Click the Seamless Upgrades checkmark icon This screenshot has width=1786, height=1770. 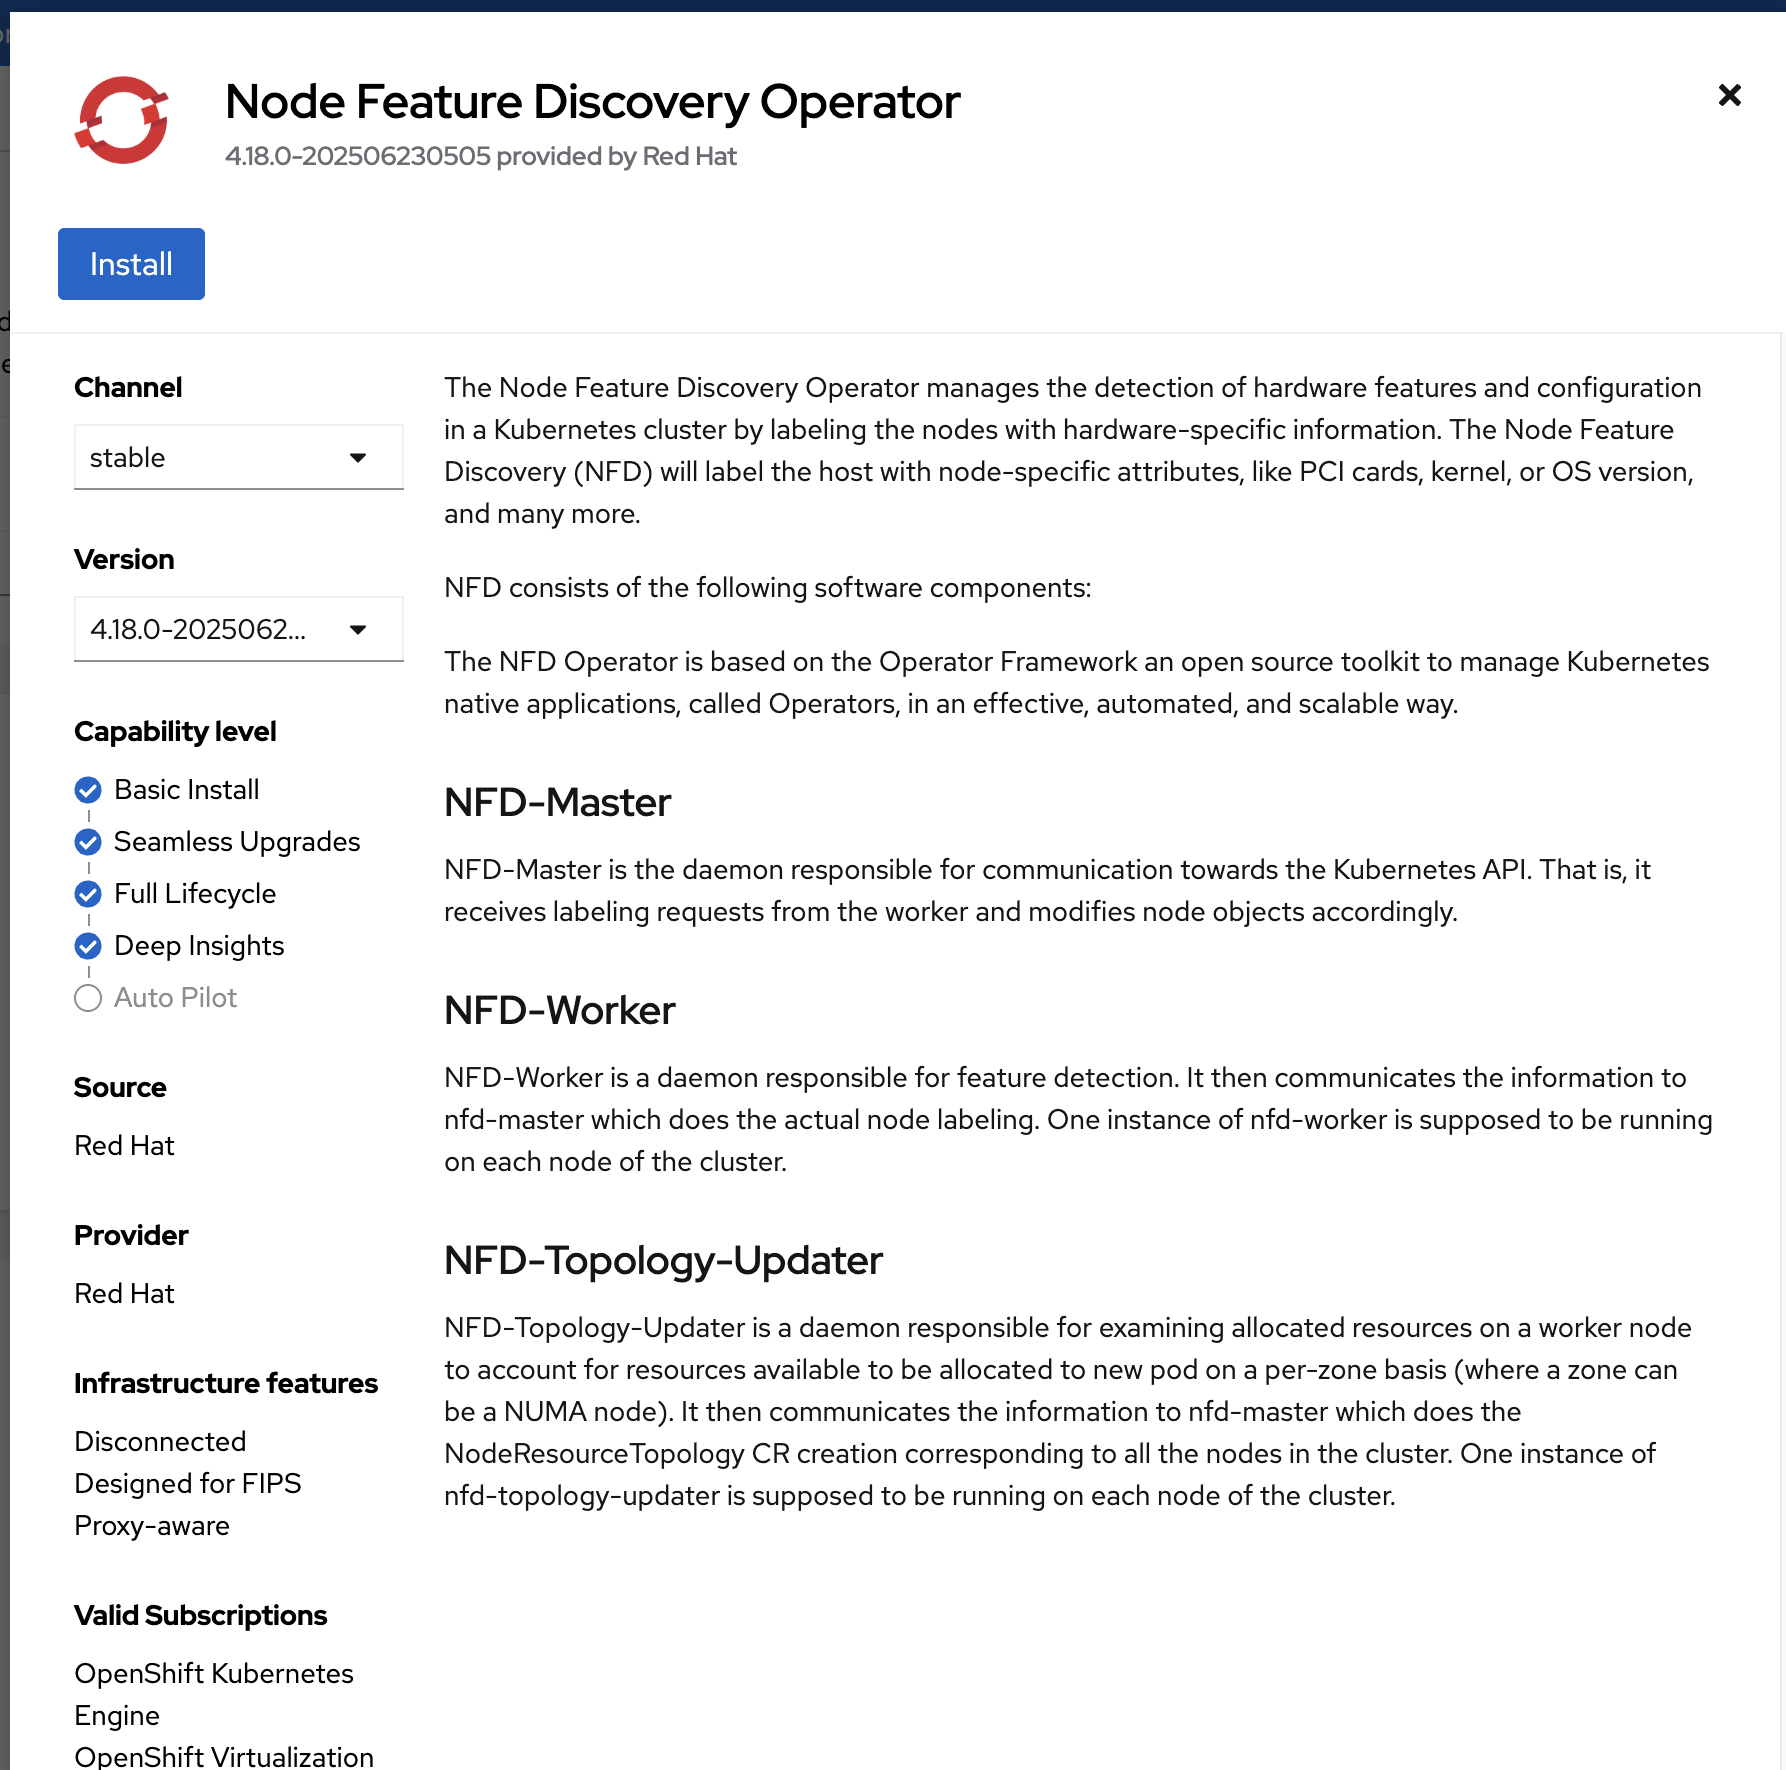[x=88, y=842]
